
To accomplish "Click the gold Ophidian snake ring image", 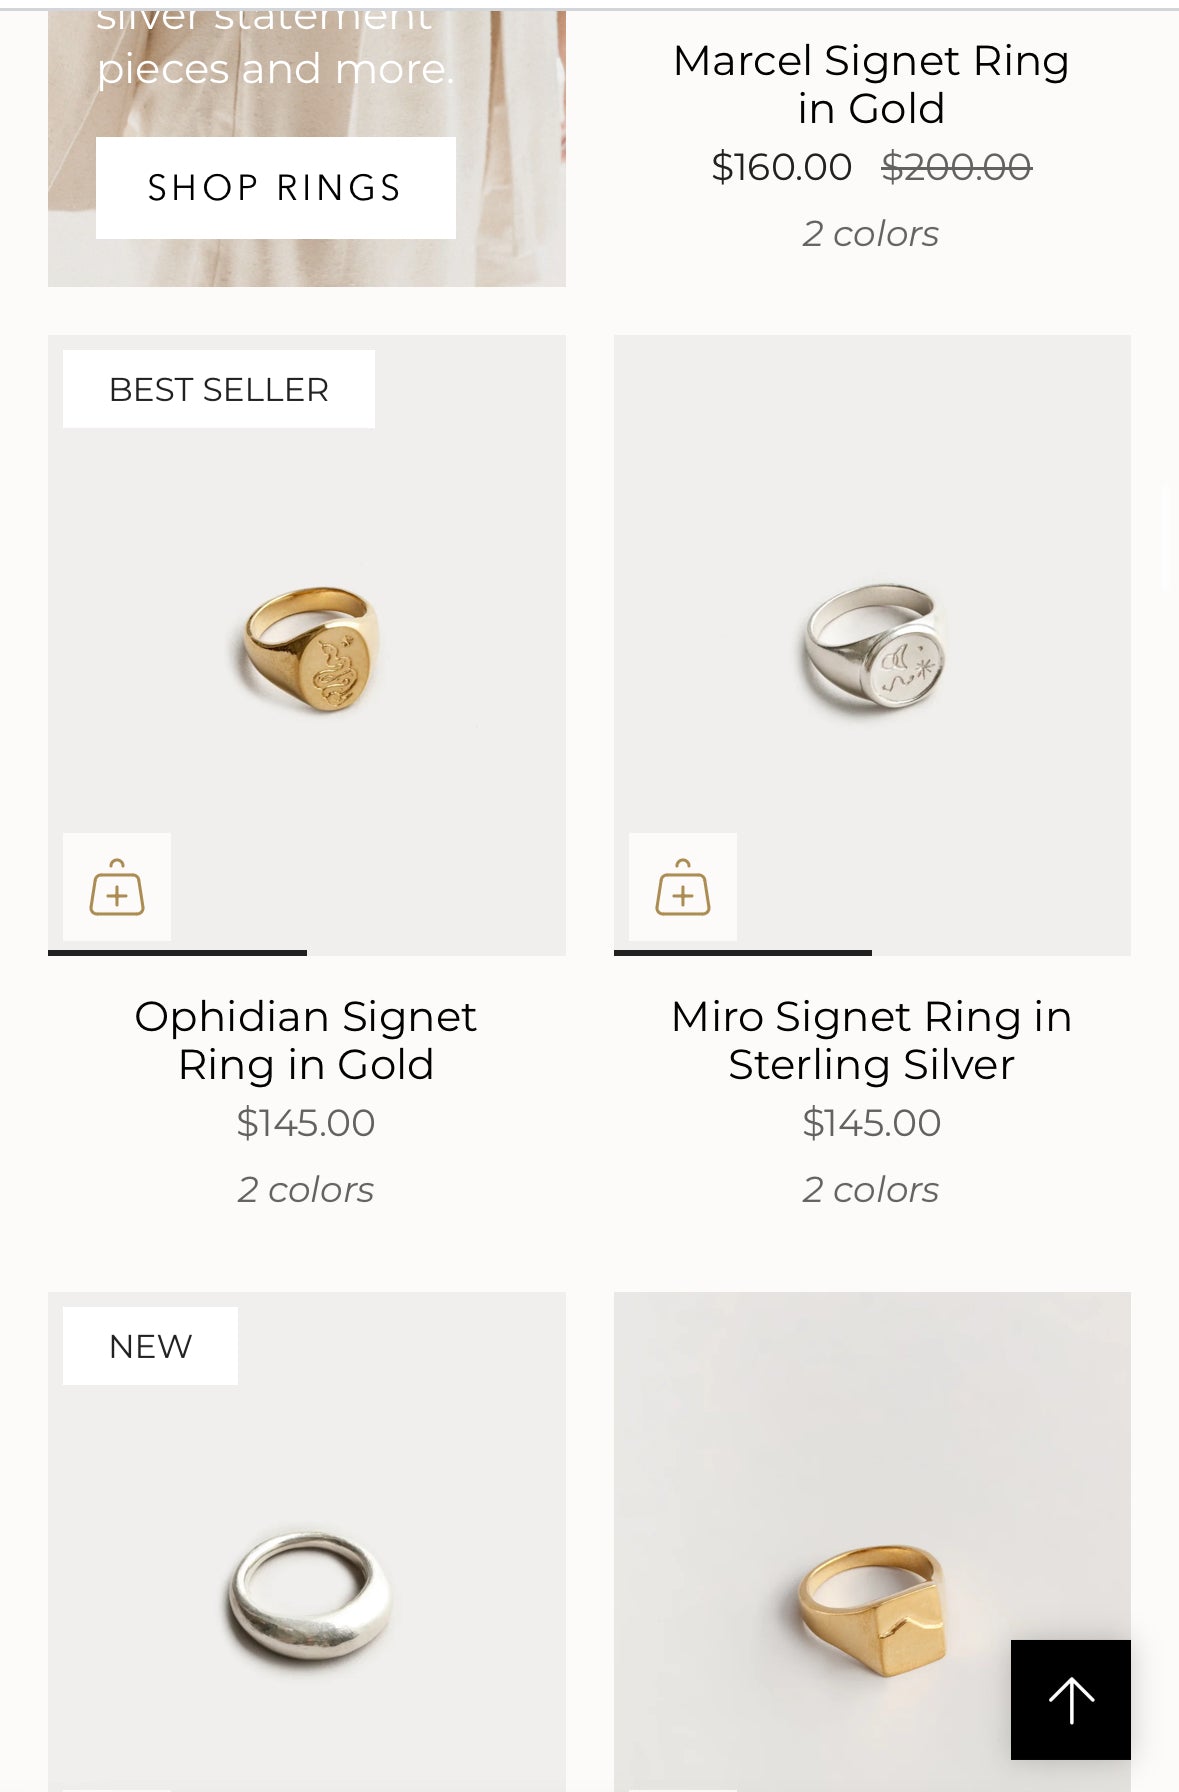I will (310, 649).
